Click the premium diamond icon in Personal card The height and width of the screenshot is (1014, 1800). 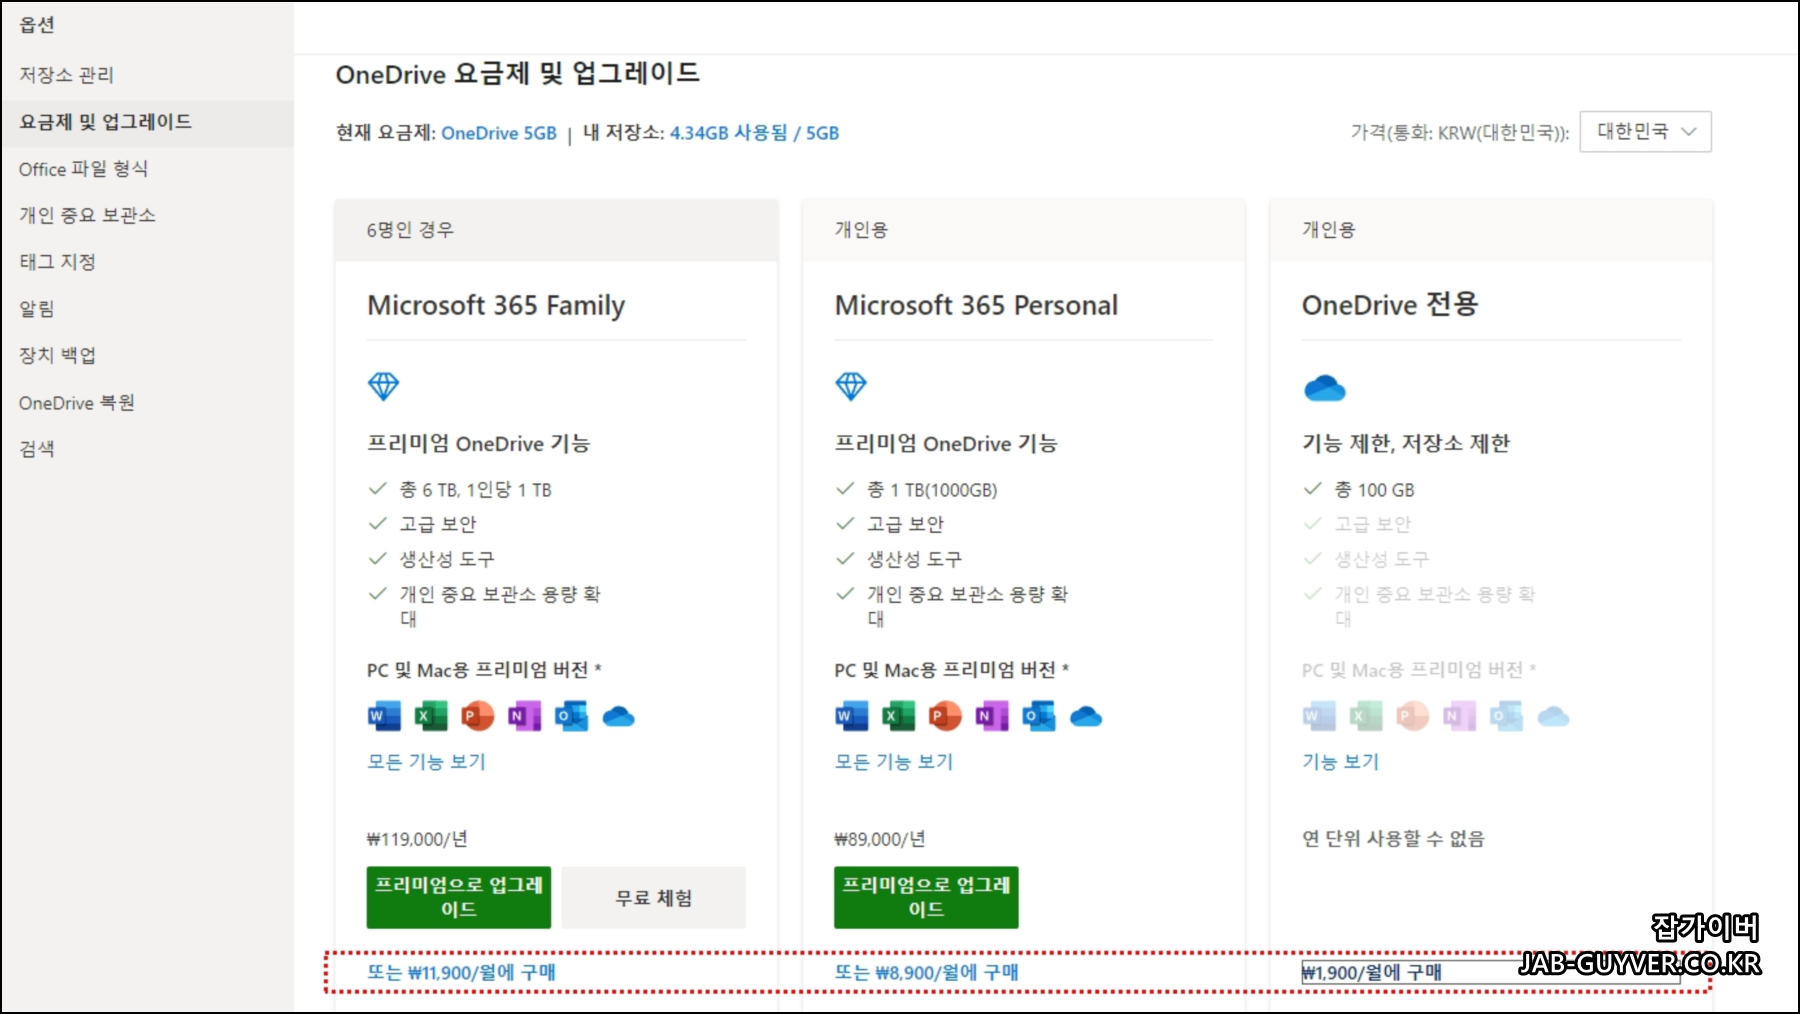coord(851,386)
